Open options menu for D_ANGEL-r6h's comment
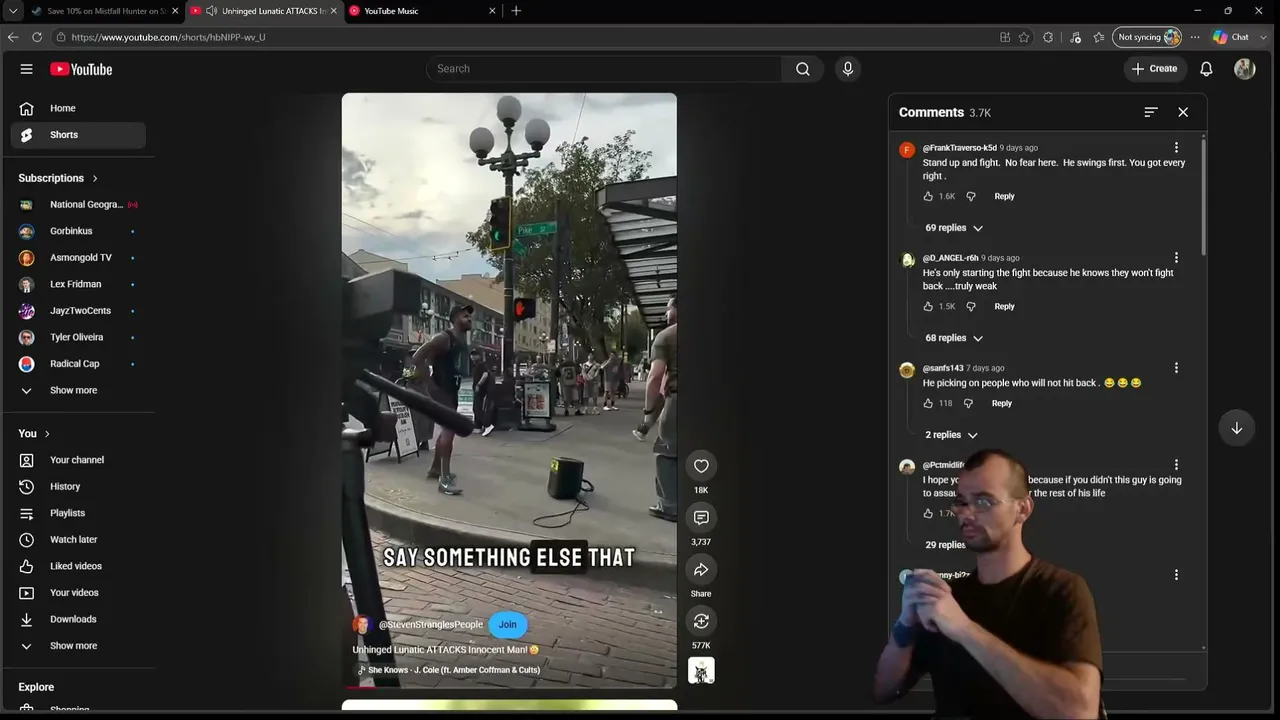Viewport: 1280px width, 720px height. click(x=1176, y=258)
